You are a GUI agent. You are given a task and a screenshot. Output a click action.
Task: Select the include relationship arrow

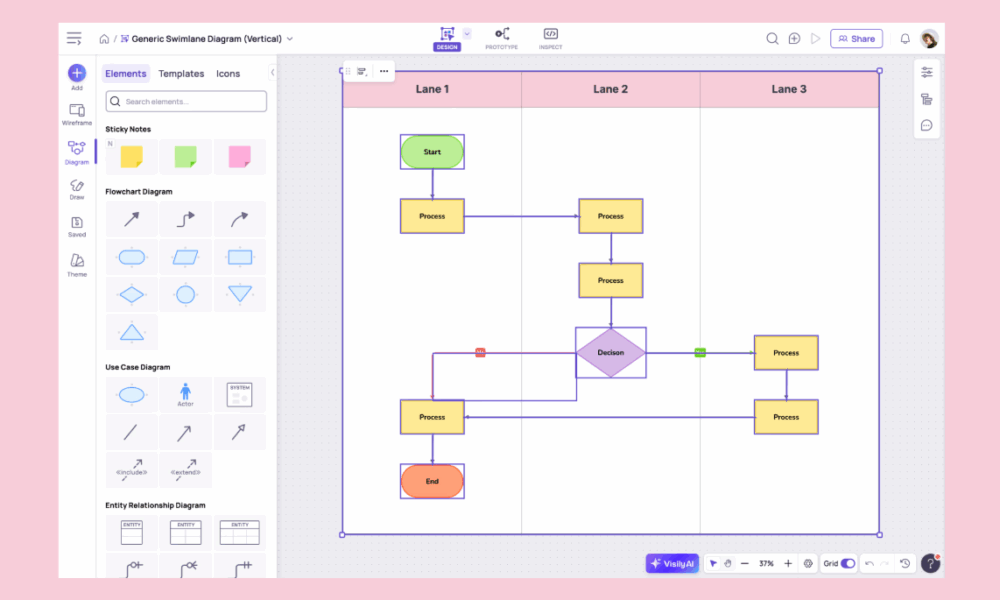(x=131, y=470)
